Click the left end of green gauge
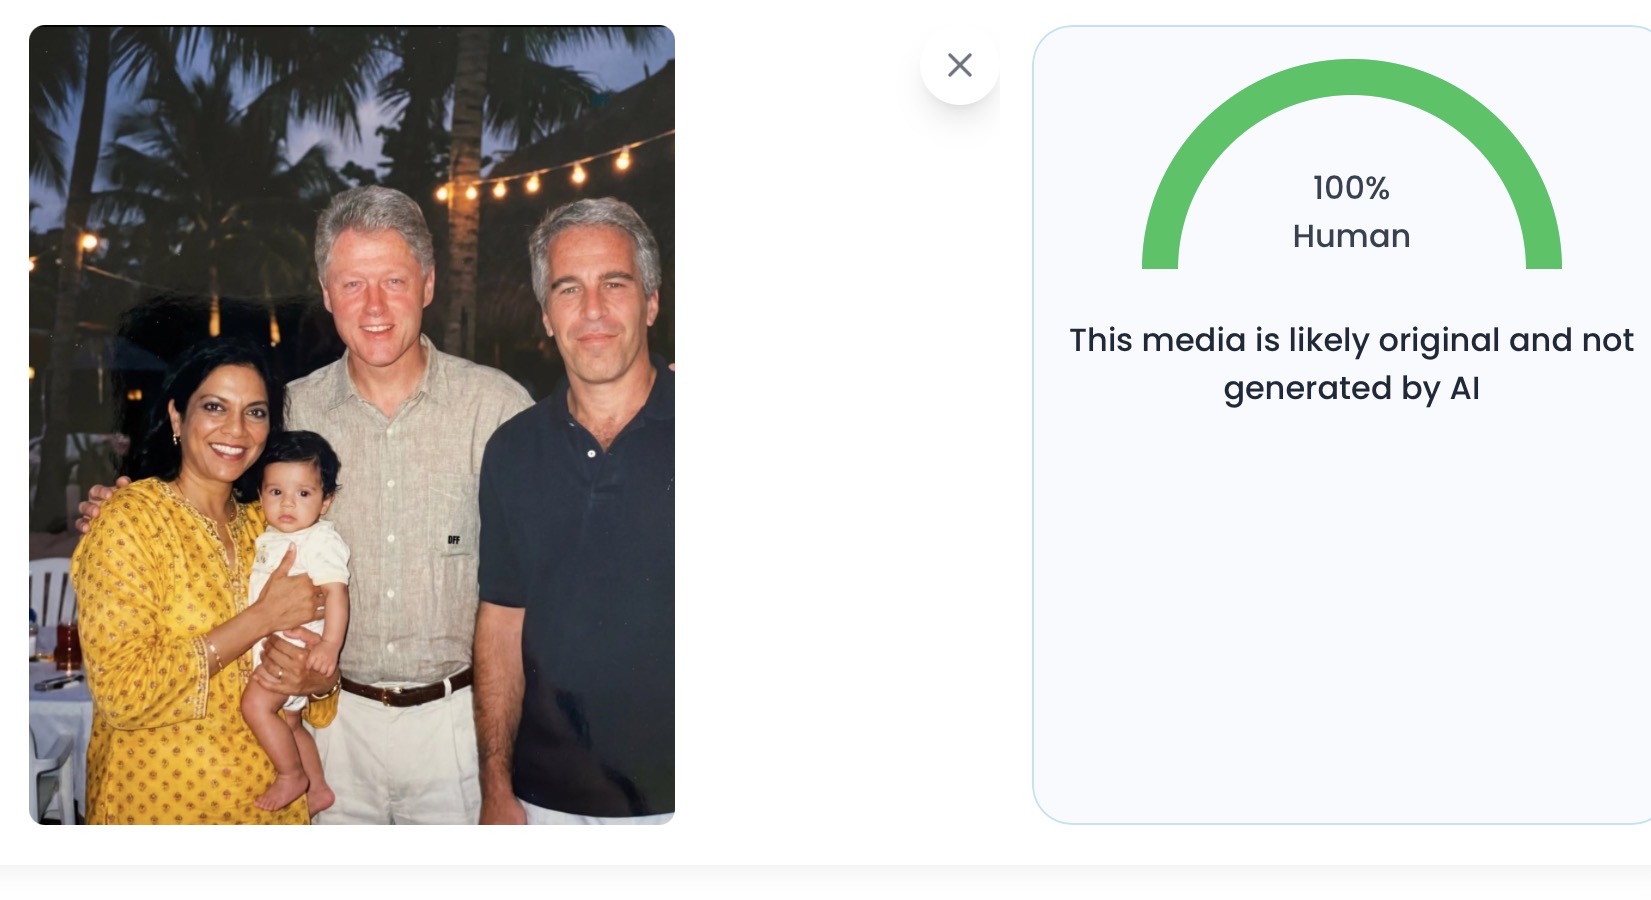The height and width of the screenshot is (900, 1651). point(1160,255)
